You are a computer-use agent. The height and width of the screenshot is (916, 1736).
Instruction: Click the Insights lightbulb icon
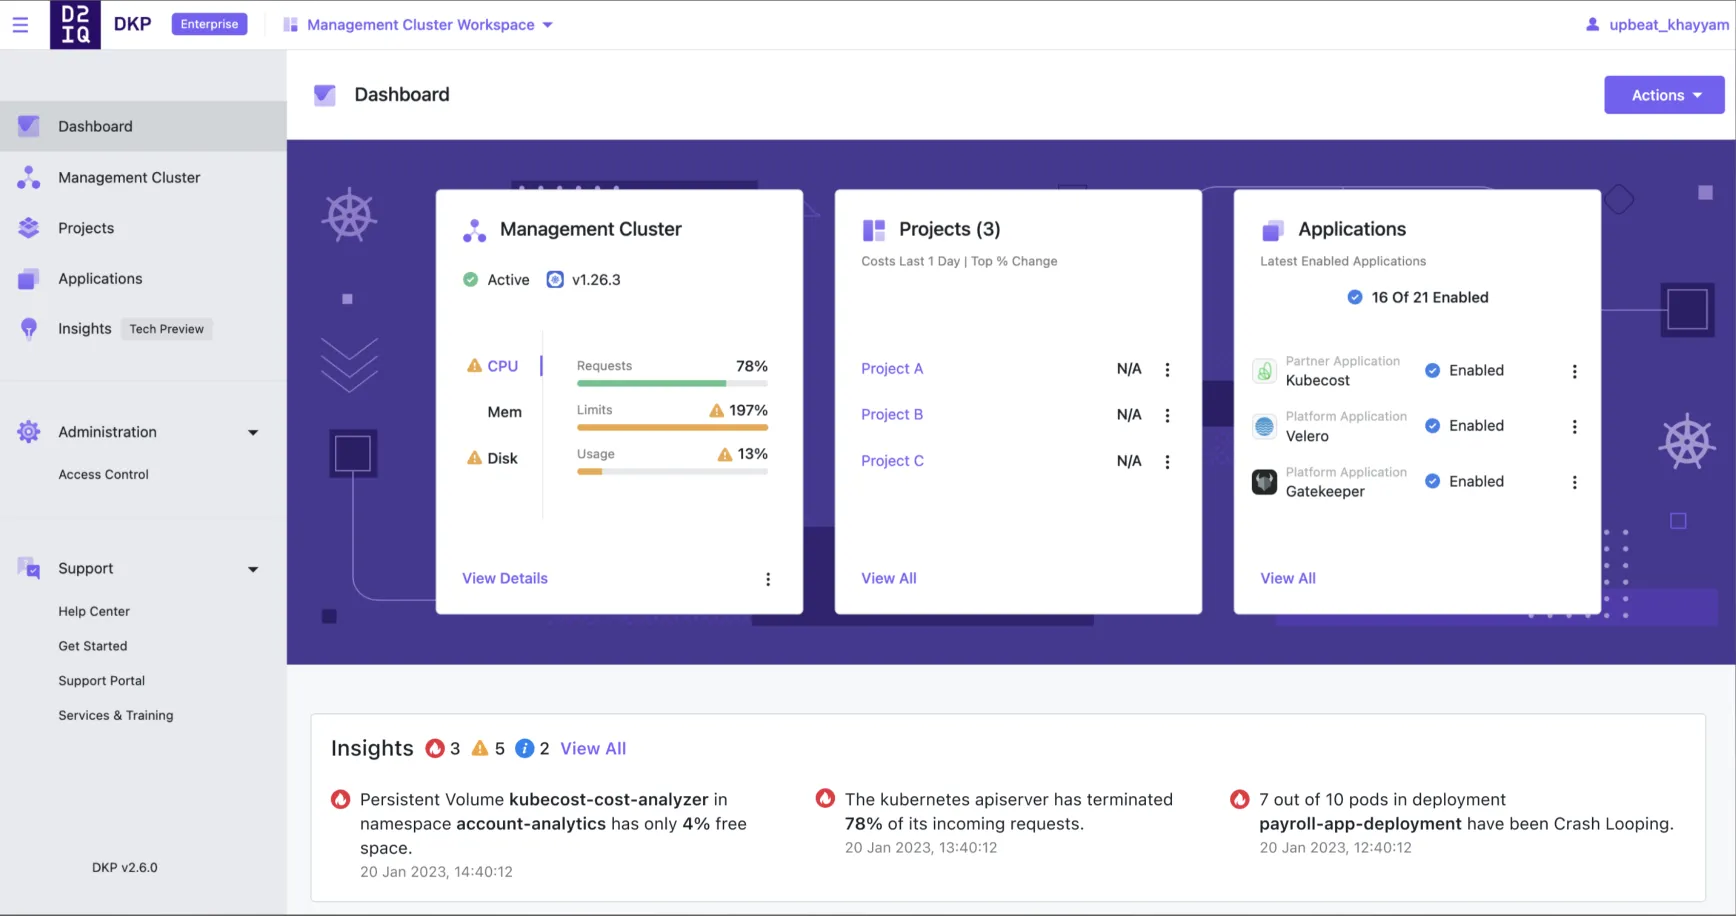pyautogui.click(x=27, y=329)
